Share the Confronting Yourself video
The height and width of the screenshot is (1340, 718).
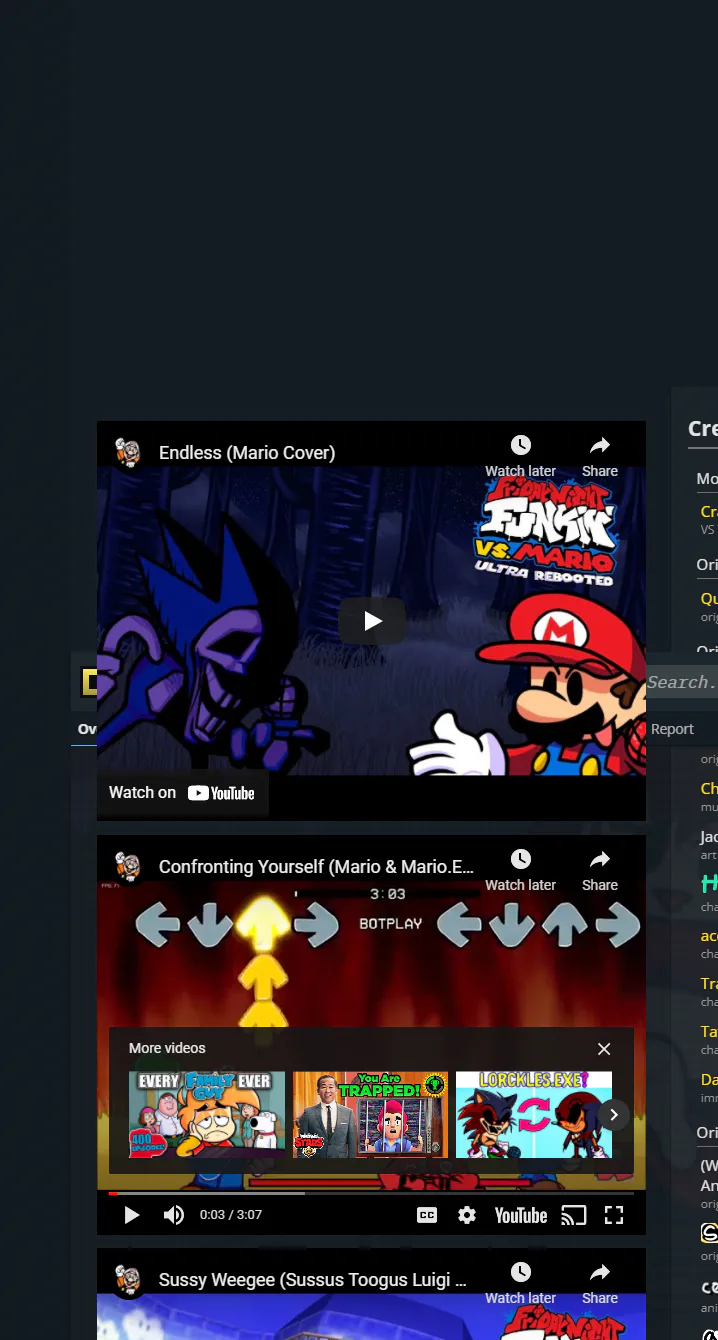(600, 870)
